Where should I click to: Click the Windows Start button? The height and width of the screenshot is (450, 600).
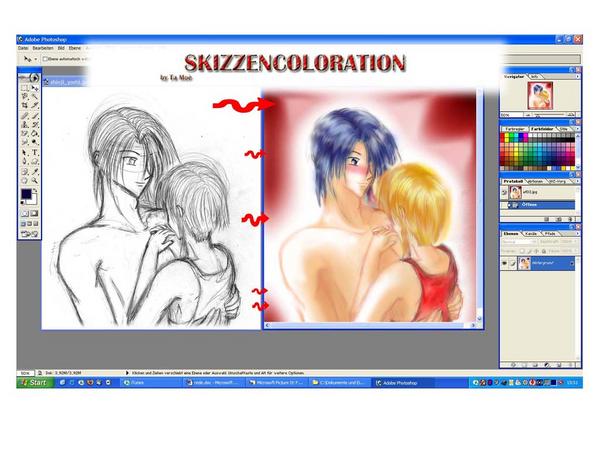(x=35, y=382)
